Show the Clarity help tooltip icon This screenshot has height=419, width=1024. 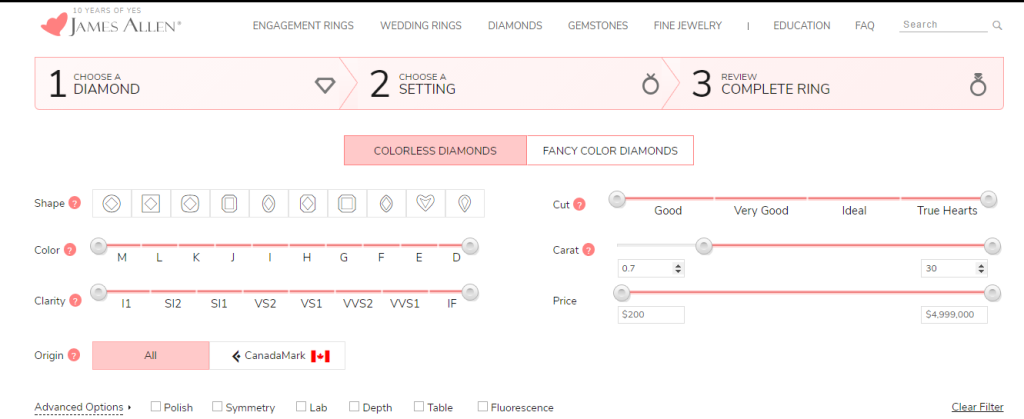tap(76, 301)
